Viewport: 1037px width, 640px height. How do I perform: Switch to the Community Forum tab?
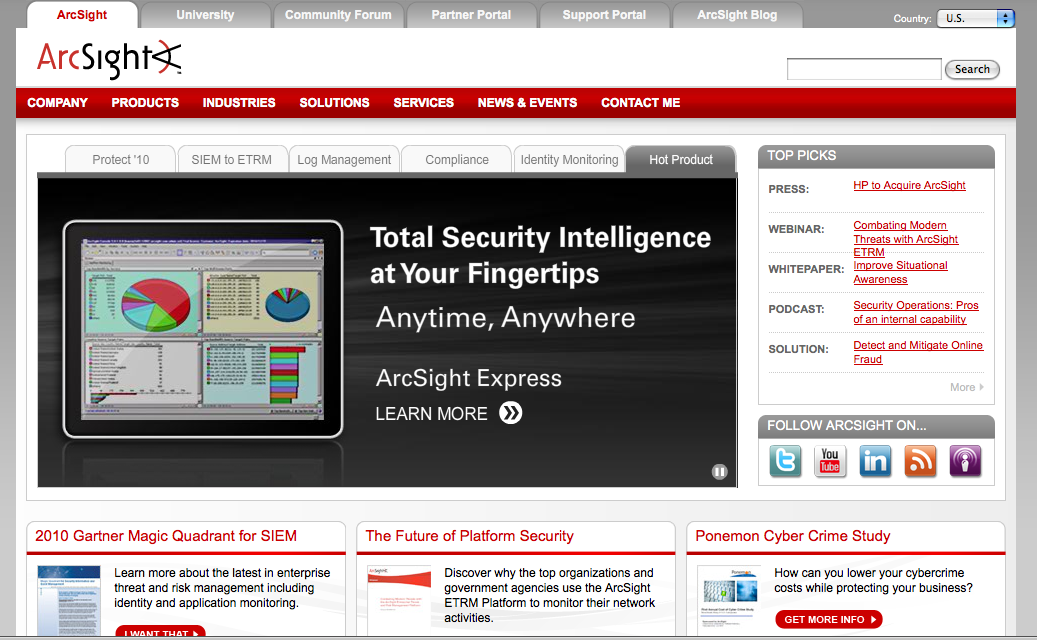point(338,15)
